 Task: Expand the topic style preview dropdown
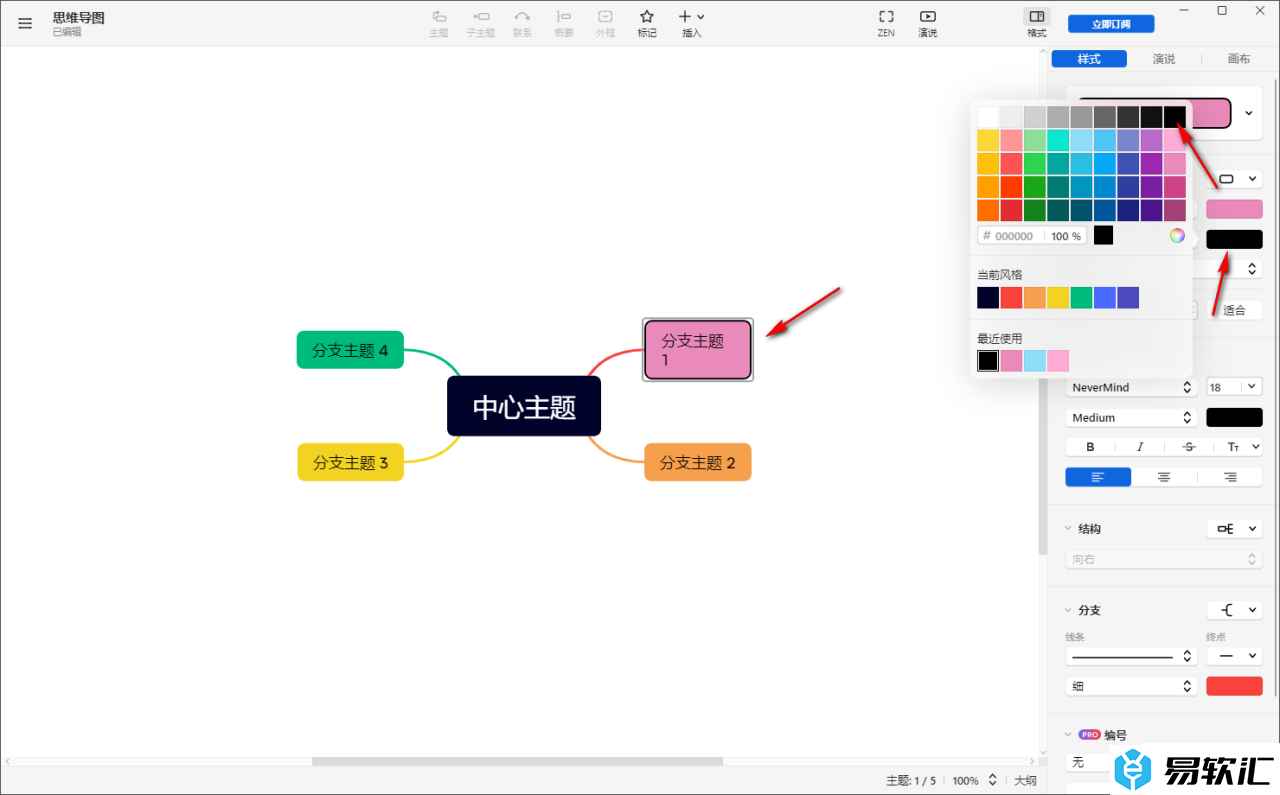tap(1248, 113)
